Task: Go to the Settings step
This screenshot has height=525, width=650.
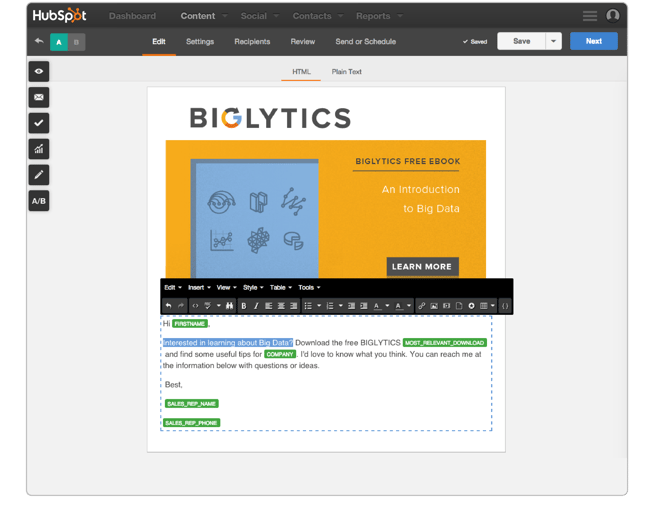Action: [x=200, y=41]
